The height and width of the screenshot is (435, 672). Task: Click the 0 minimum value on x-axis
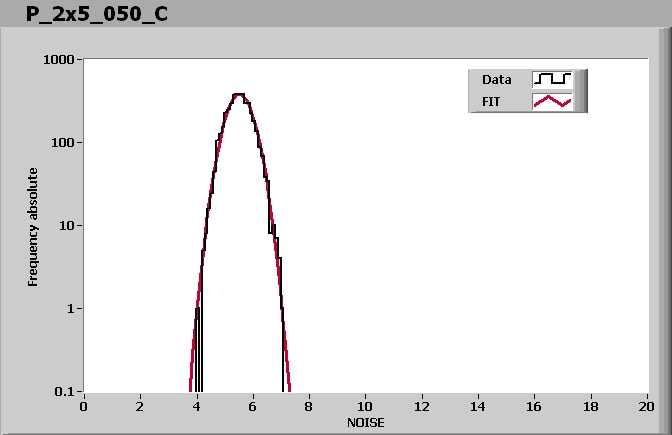[x=84, y=406]
